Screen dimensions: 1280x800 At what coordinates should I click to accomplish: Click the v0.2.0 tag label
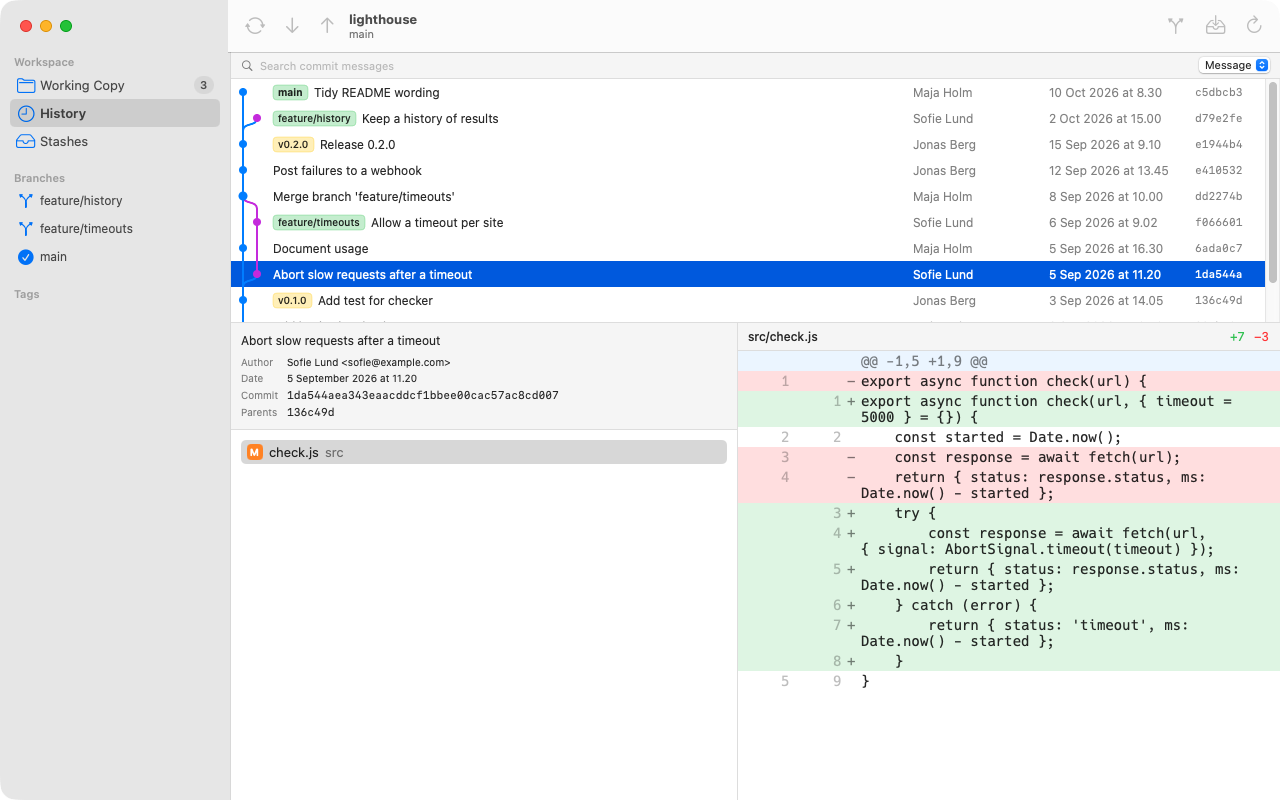[x=293, y=144]
